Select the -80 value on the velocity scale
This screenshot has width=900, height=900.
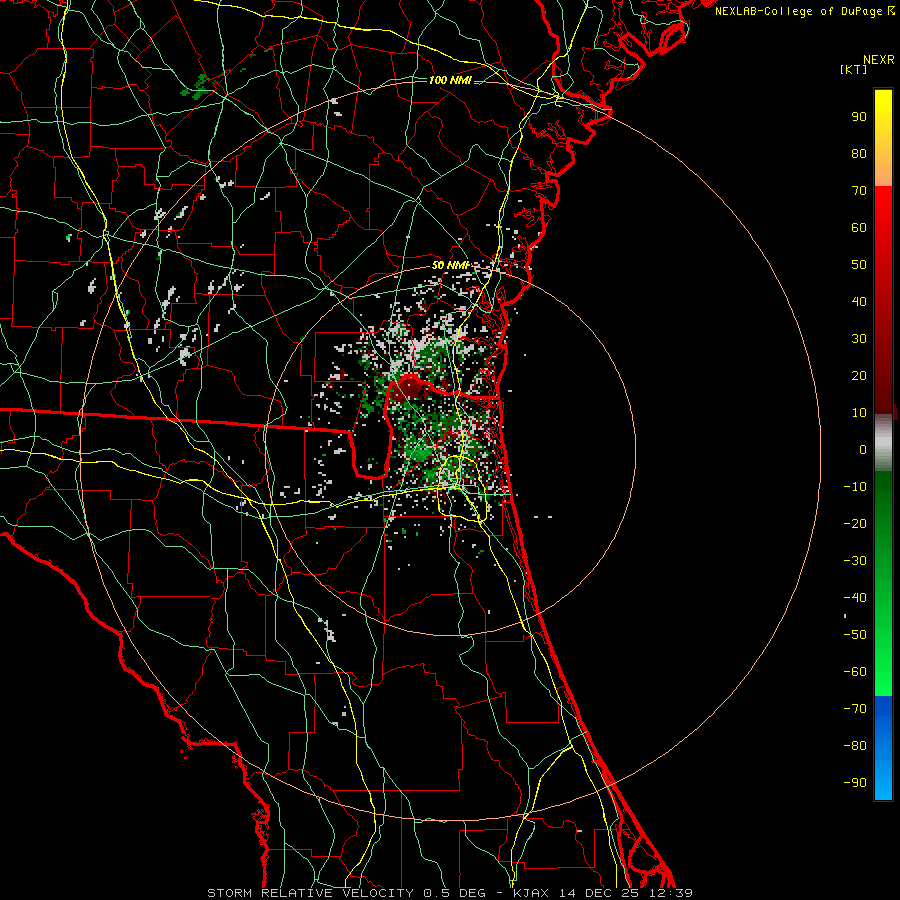point(855,746)
